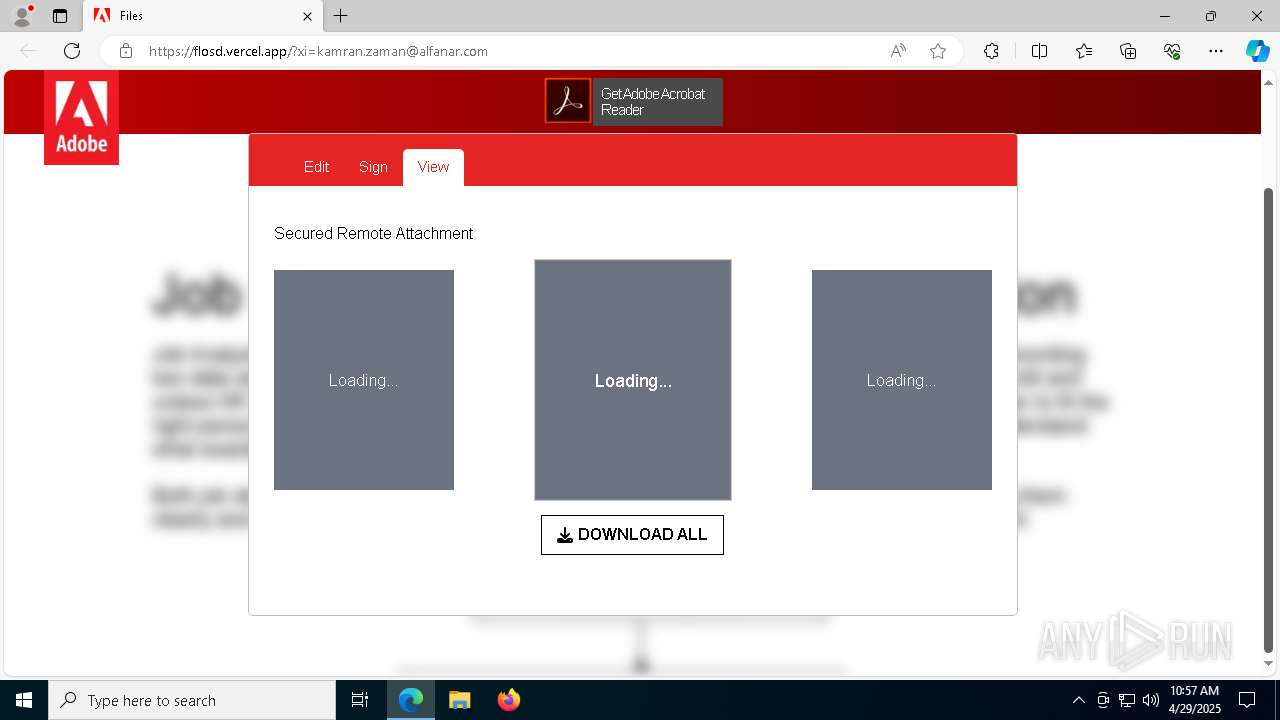Open the right Loading attachment thumbnail
Image resolution: width=1280 pixels, height=720 pixels.
point(902,380)
